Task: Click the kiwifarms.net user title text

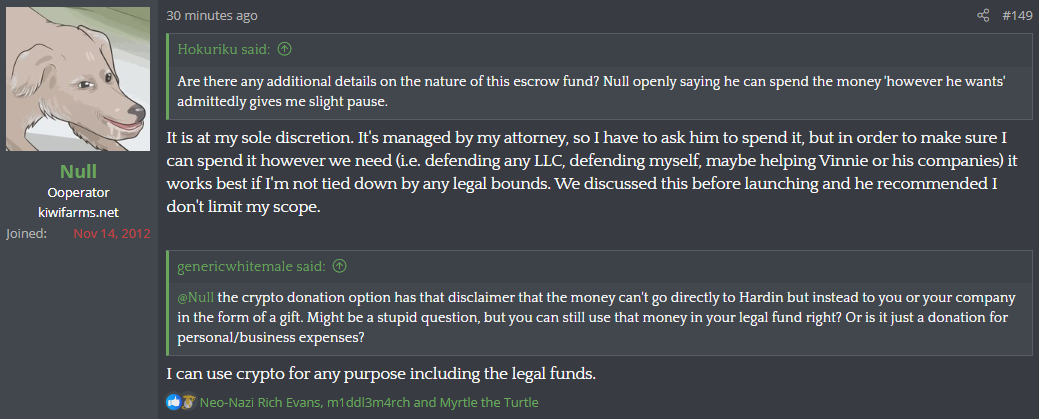Action: 78,212
